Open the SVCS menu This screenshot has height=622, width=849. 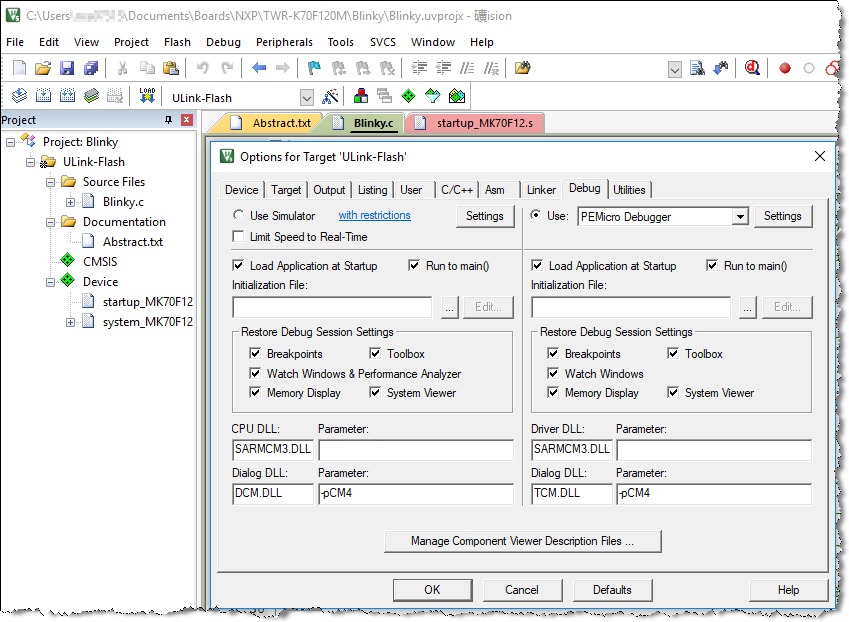click(383, 42)
